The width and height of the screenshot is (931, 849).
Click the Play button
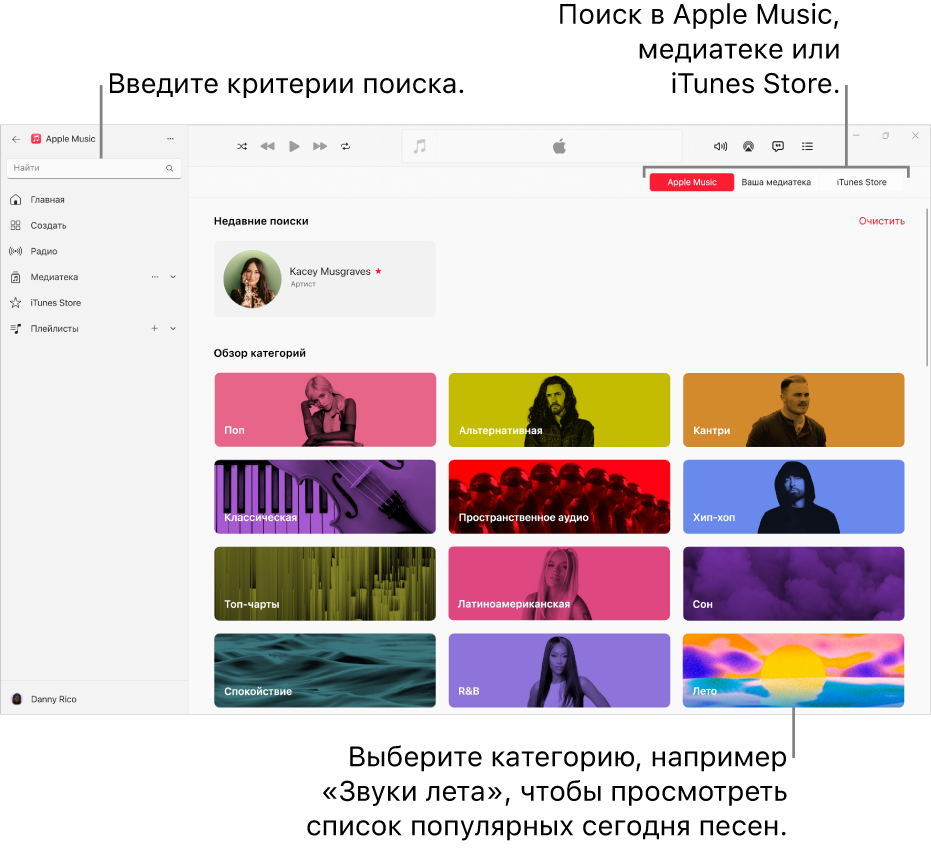[x=293, y=146]
